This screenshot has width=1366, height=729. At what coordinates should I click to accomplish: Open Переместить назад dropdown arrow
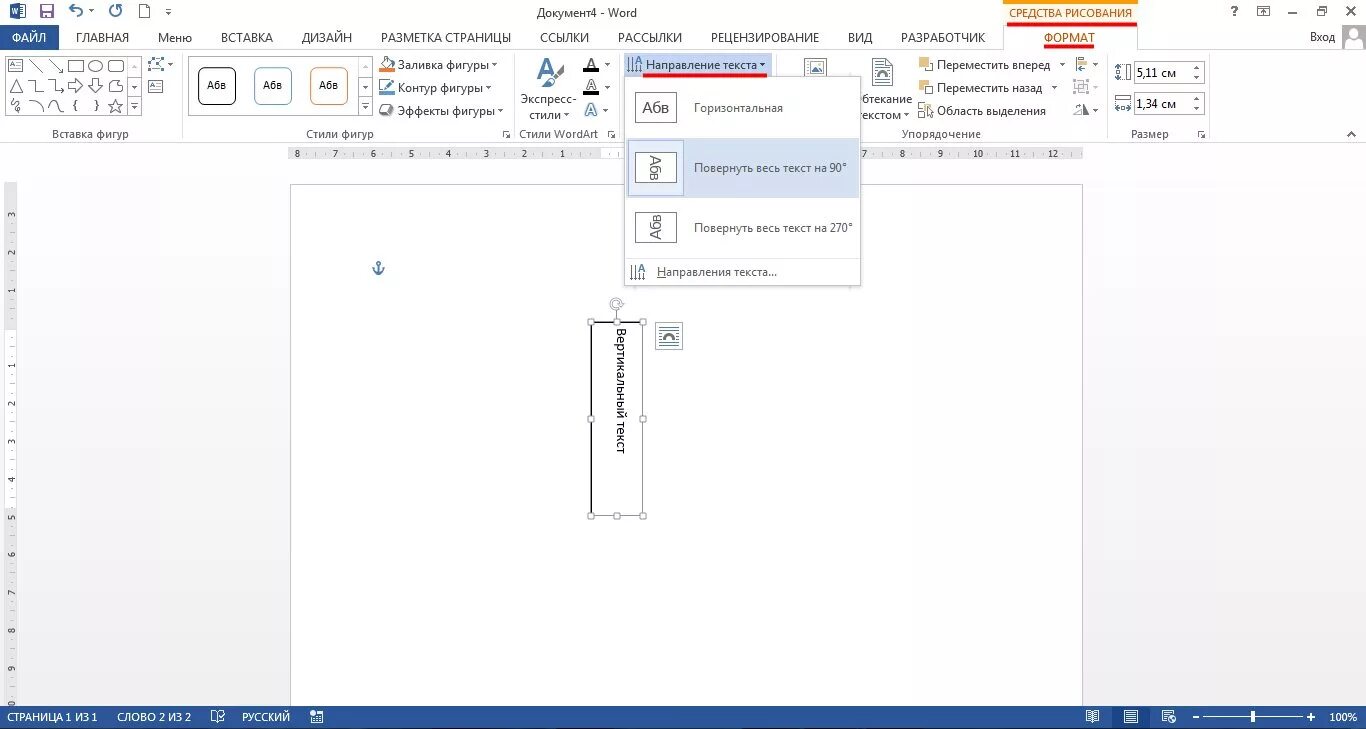point(1054,88)
